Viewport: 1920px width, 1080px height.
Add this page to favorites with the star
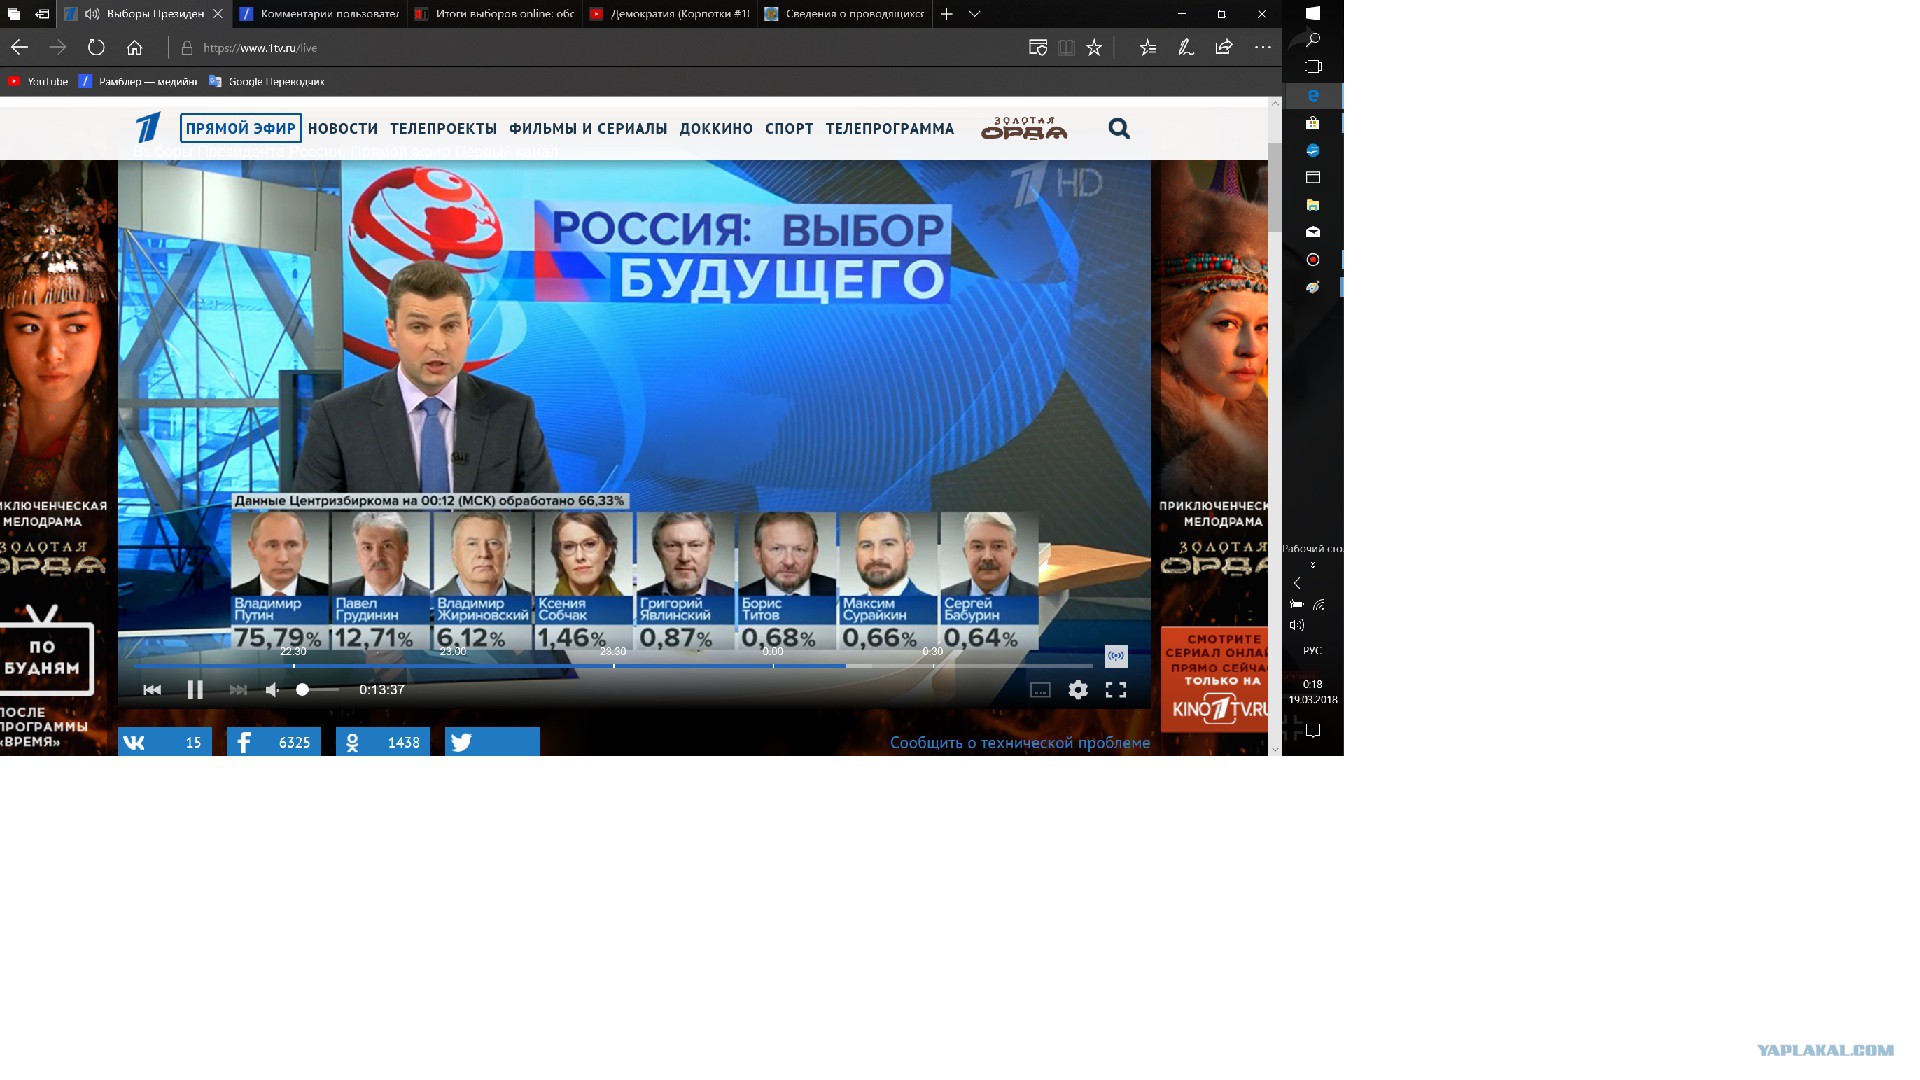click(1094, 47)
